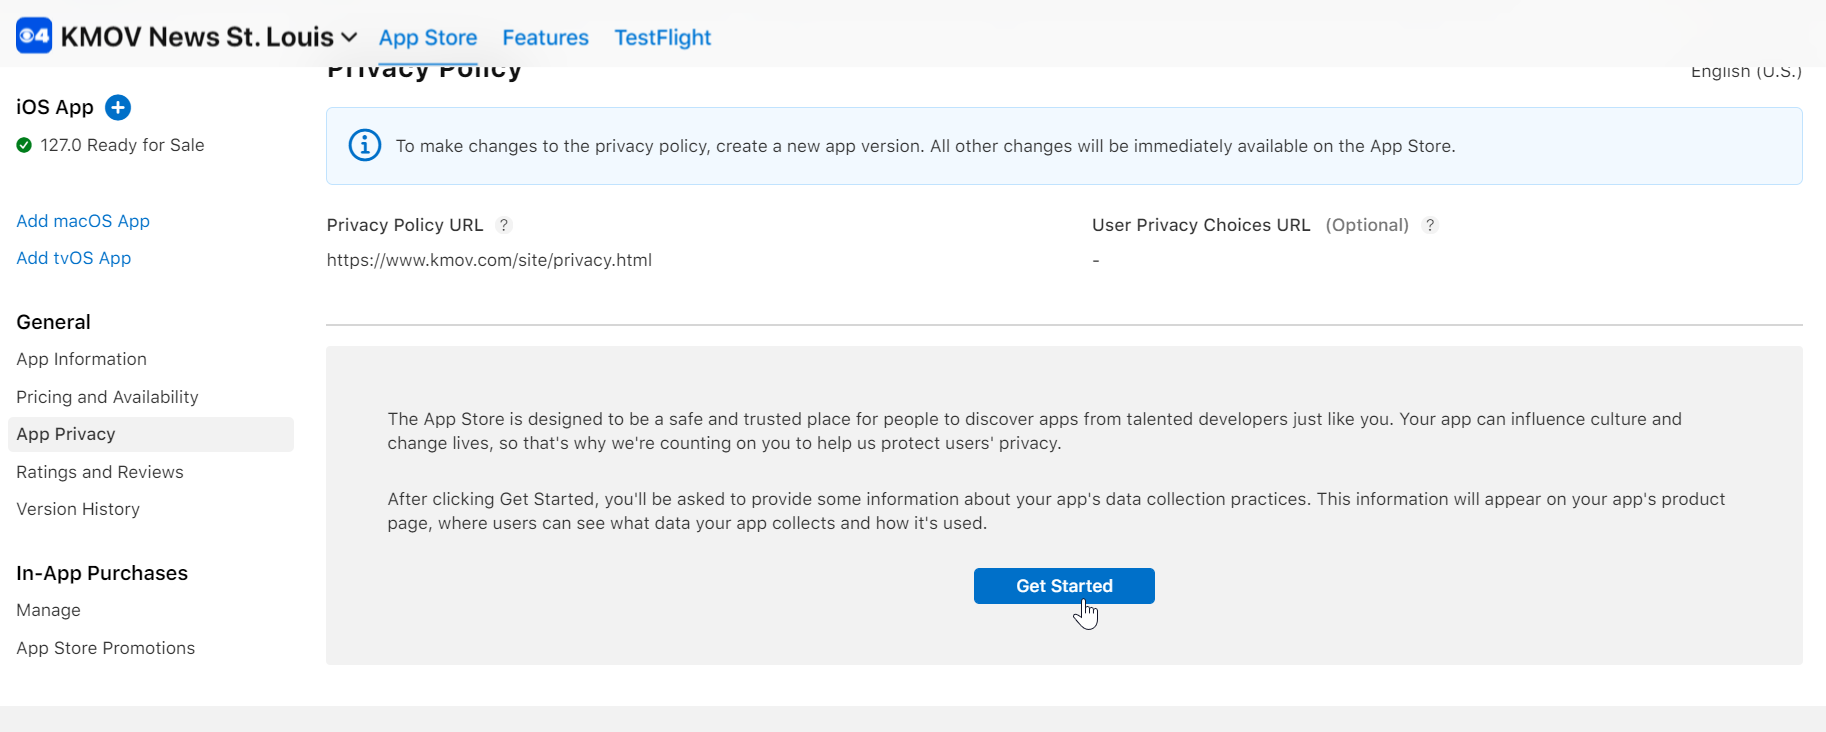Image resolution: width=1826 pixels, height=732 pixels.
Task: Open Manage under In-App Purchases
Action: click(x=48, y=610)
